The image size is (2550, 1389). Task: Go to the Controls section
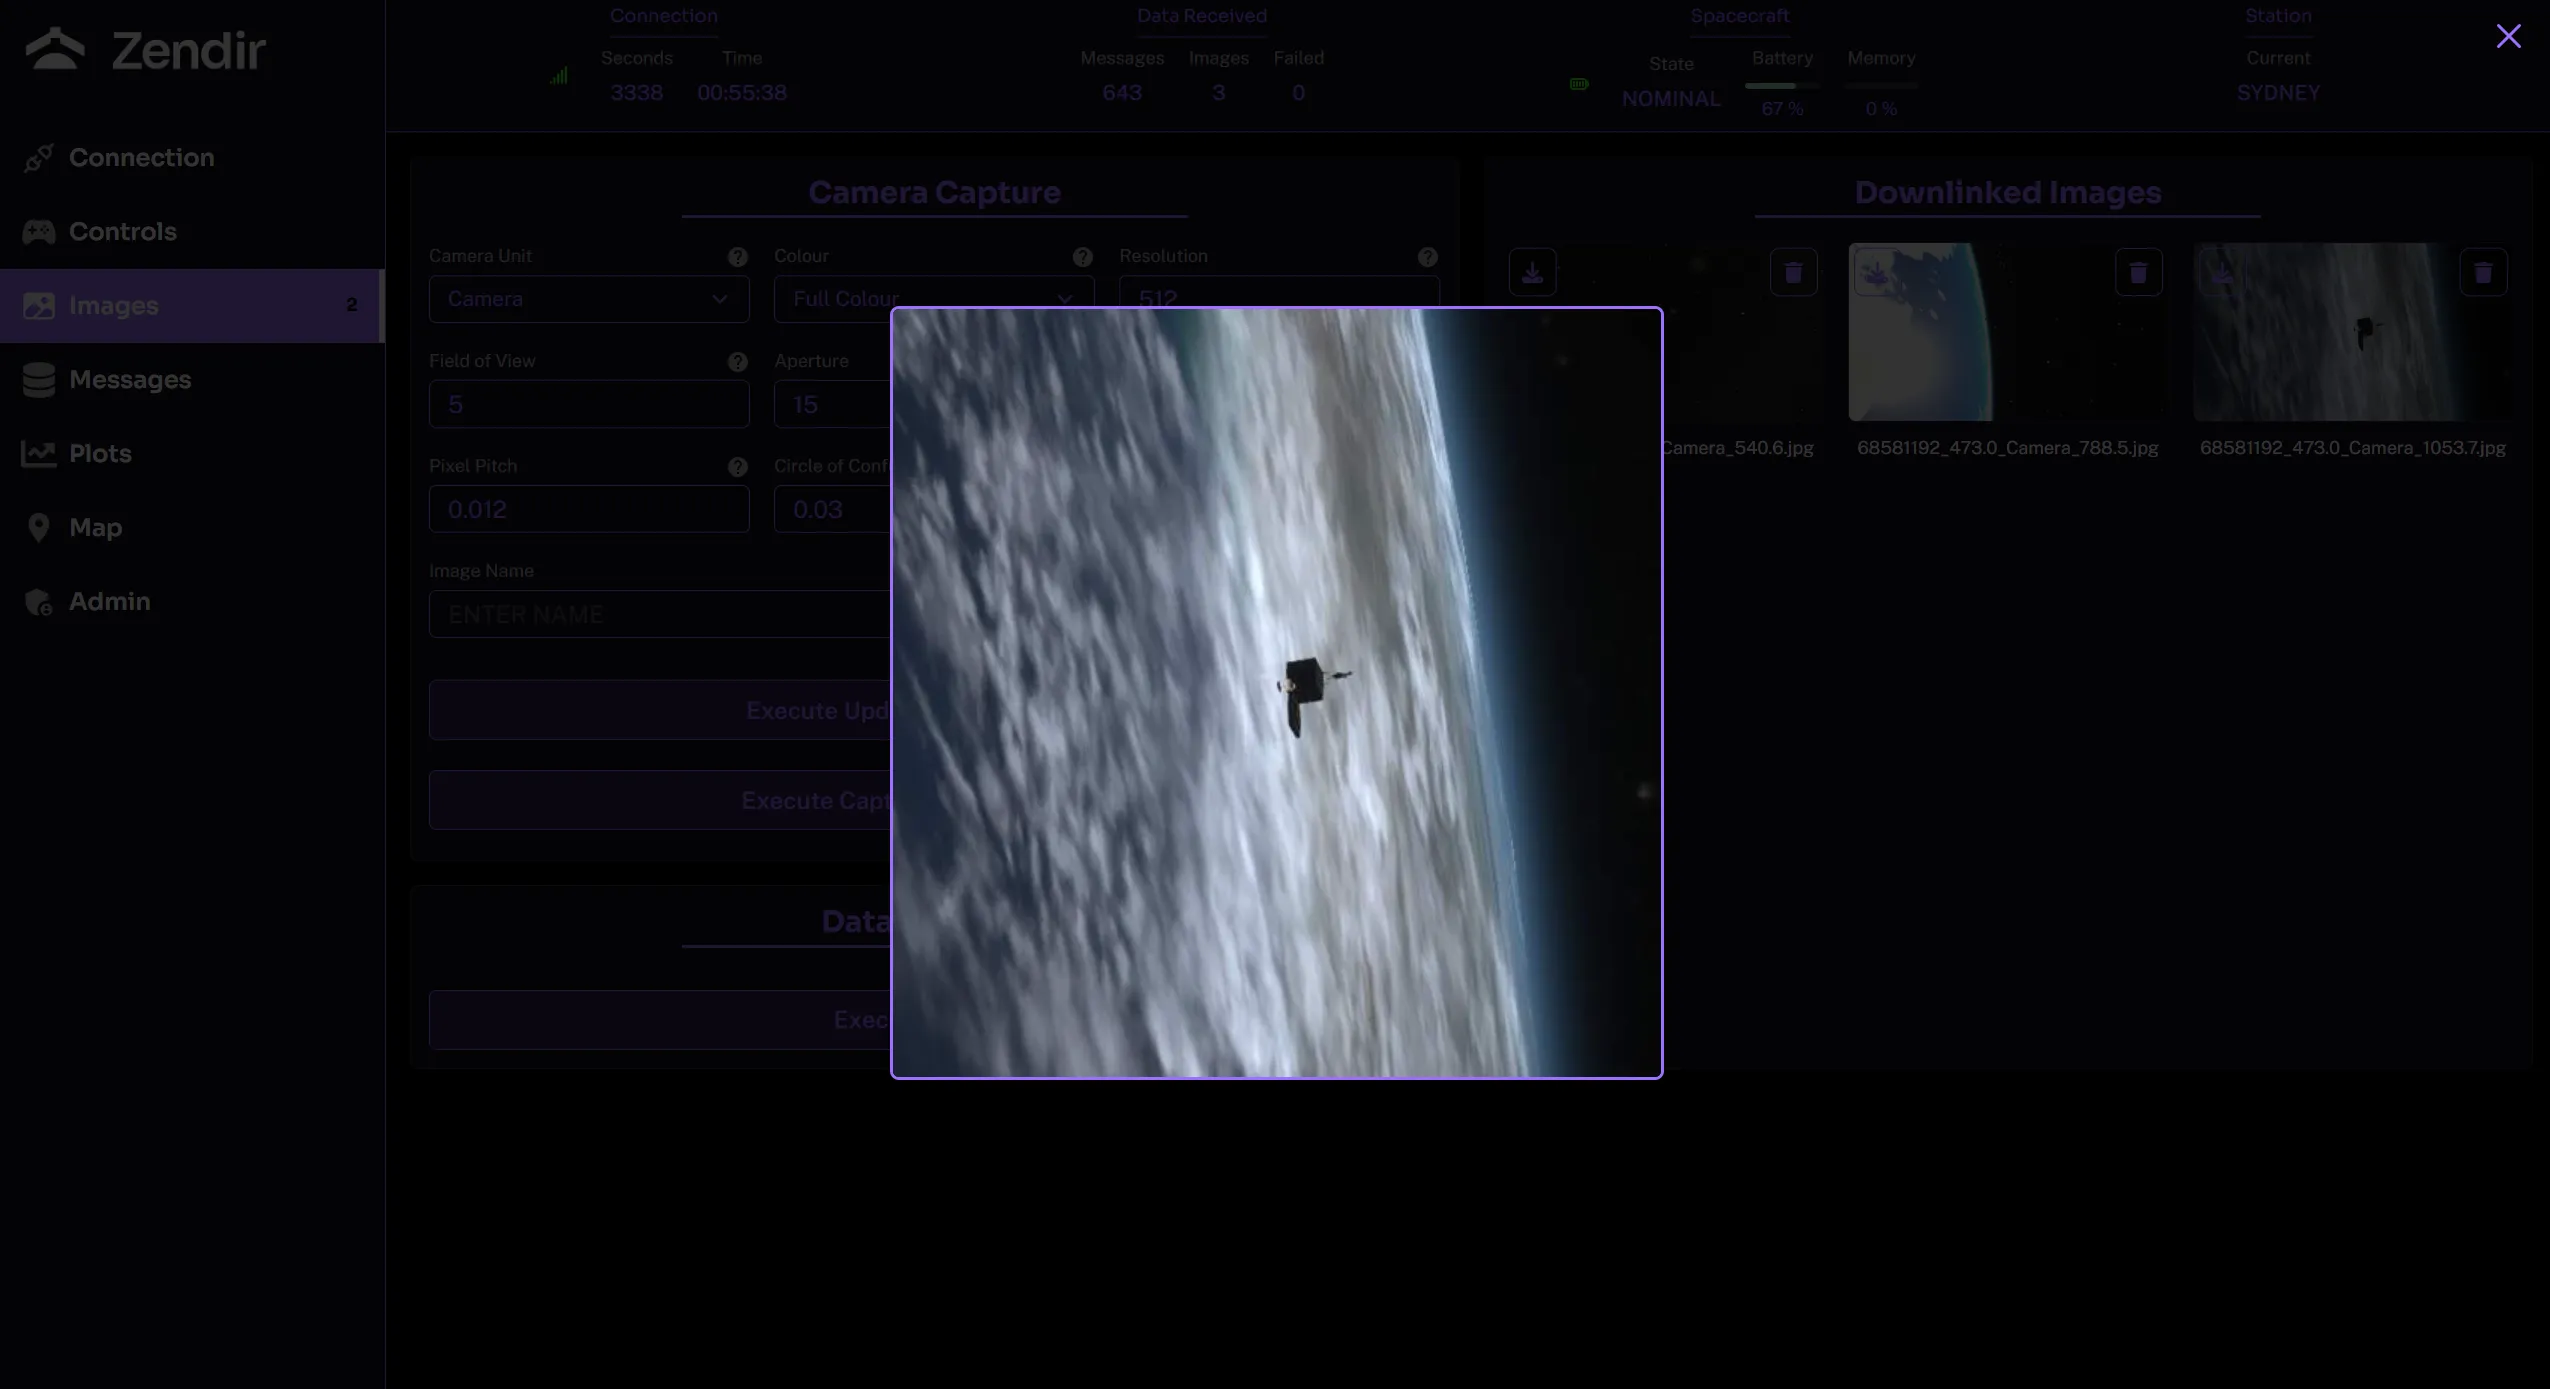[x=122, y=232]
